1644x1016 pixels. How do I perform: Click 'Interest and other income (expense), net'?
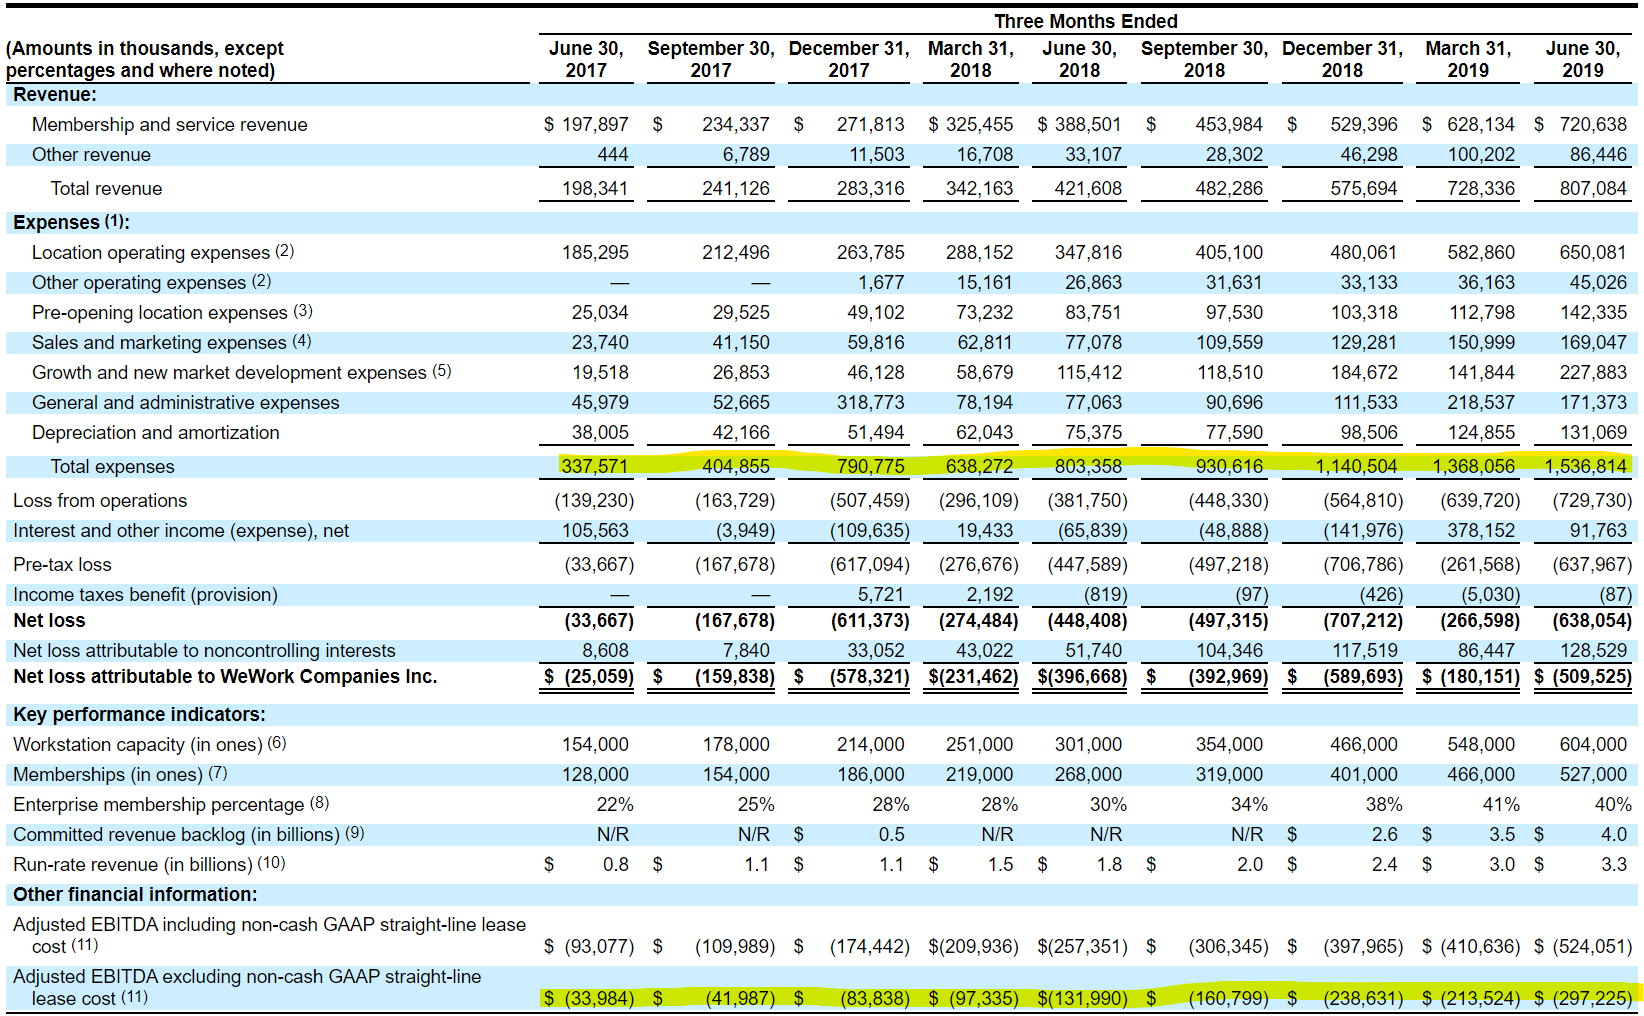pos(181,531)
